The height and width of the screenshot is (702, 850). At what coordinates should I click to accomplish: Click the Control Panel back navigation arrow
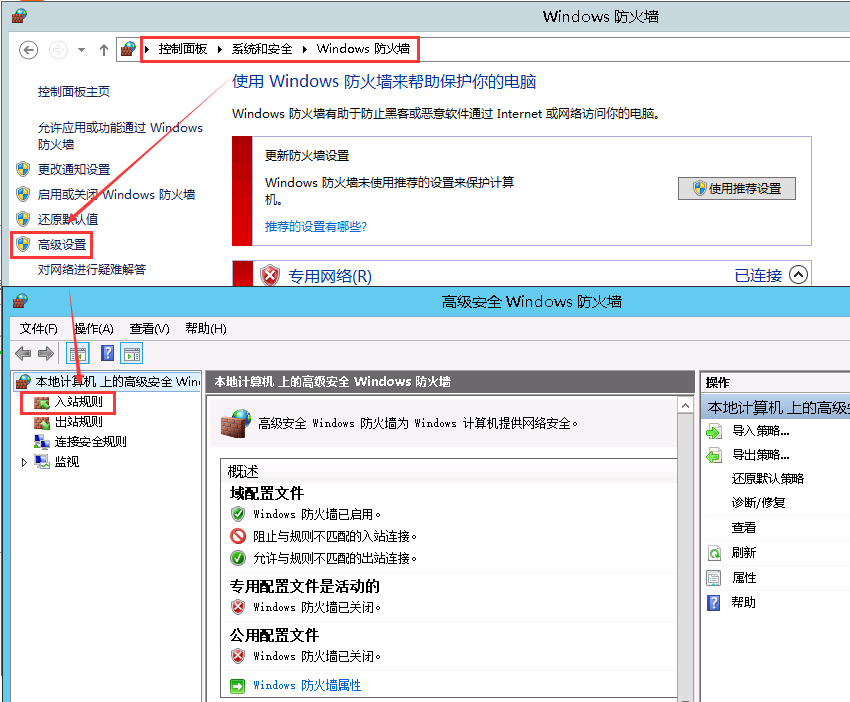[x=28, y=50]
